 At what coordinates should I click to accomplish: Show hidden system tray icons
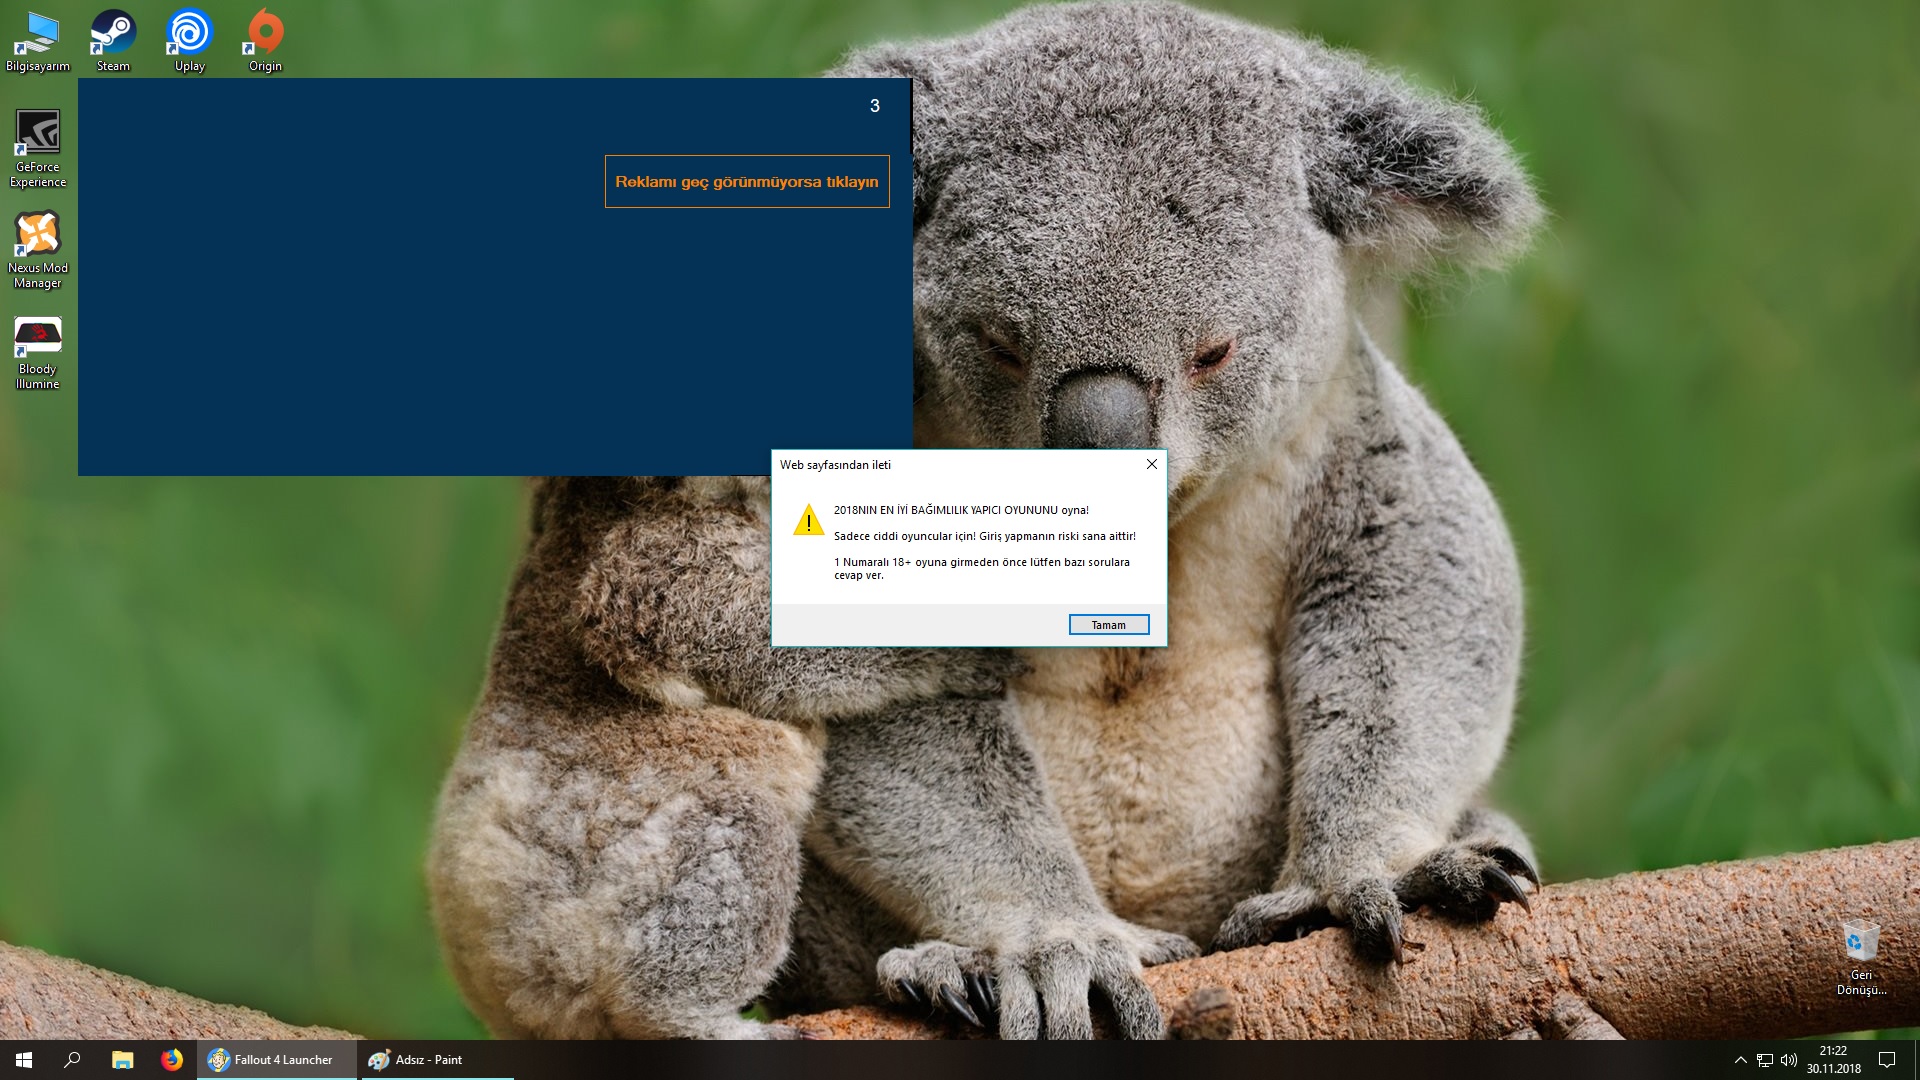[1740, 1060]
